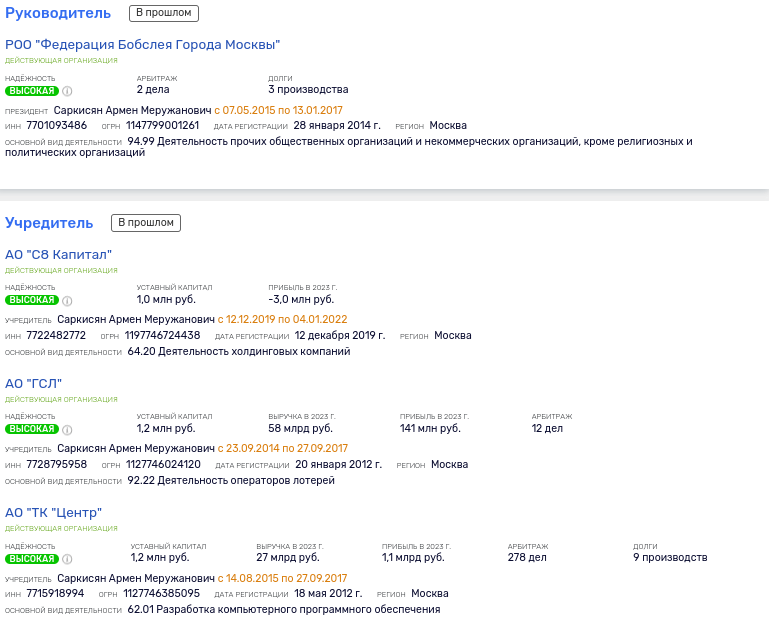Viewport: 769px width, 624px height.
Task: Click date range "с 07.05.2015 по 13.01.2017"
Action: pos(279,110)
